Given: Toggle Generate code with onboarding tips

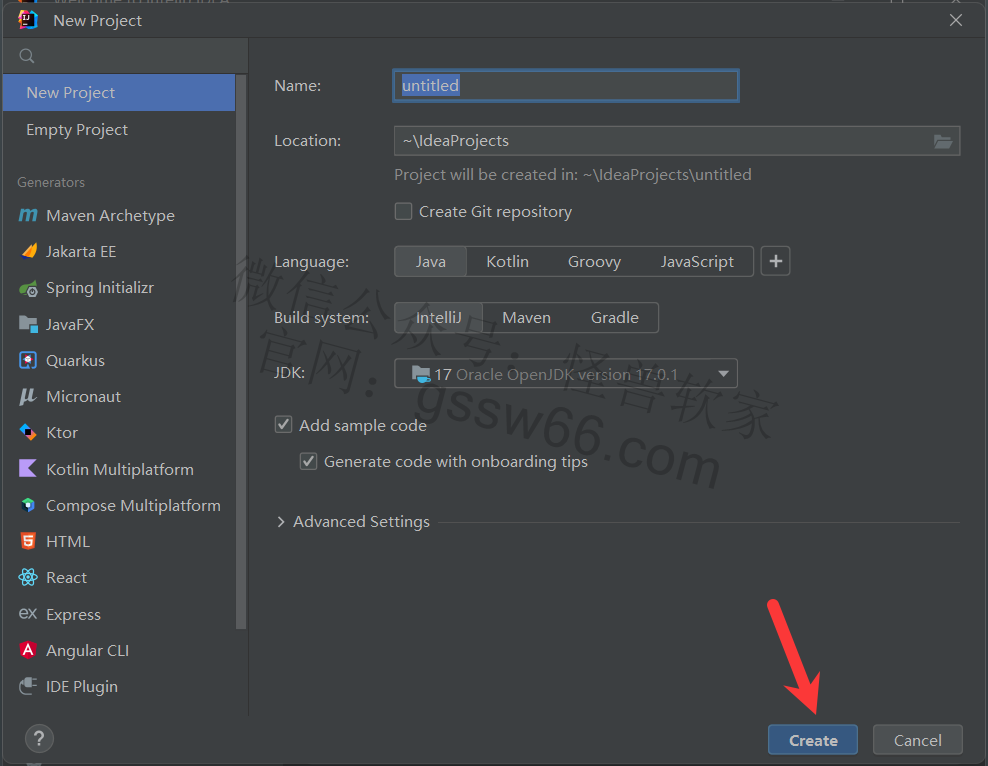Looking at the screenshot, I should (308, 461).
